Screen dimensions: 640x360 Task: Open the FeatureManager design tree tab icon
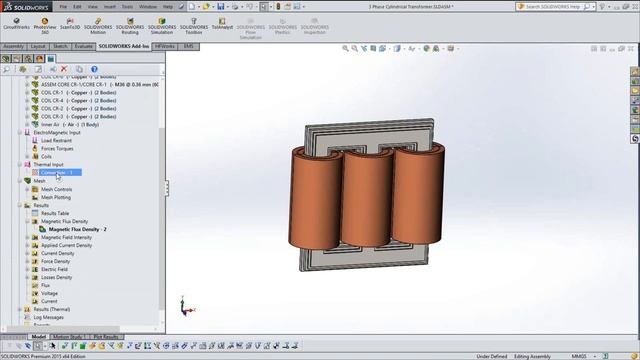[6, 59]
